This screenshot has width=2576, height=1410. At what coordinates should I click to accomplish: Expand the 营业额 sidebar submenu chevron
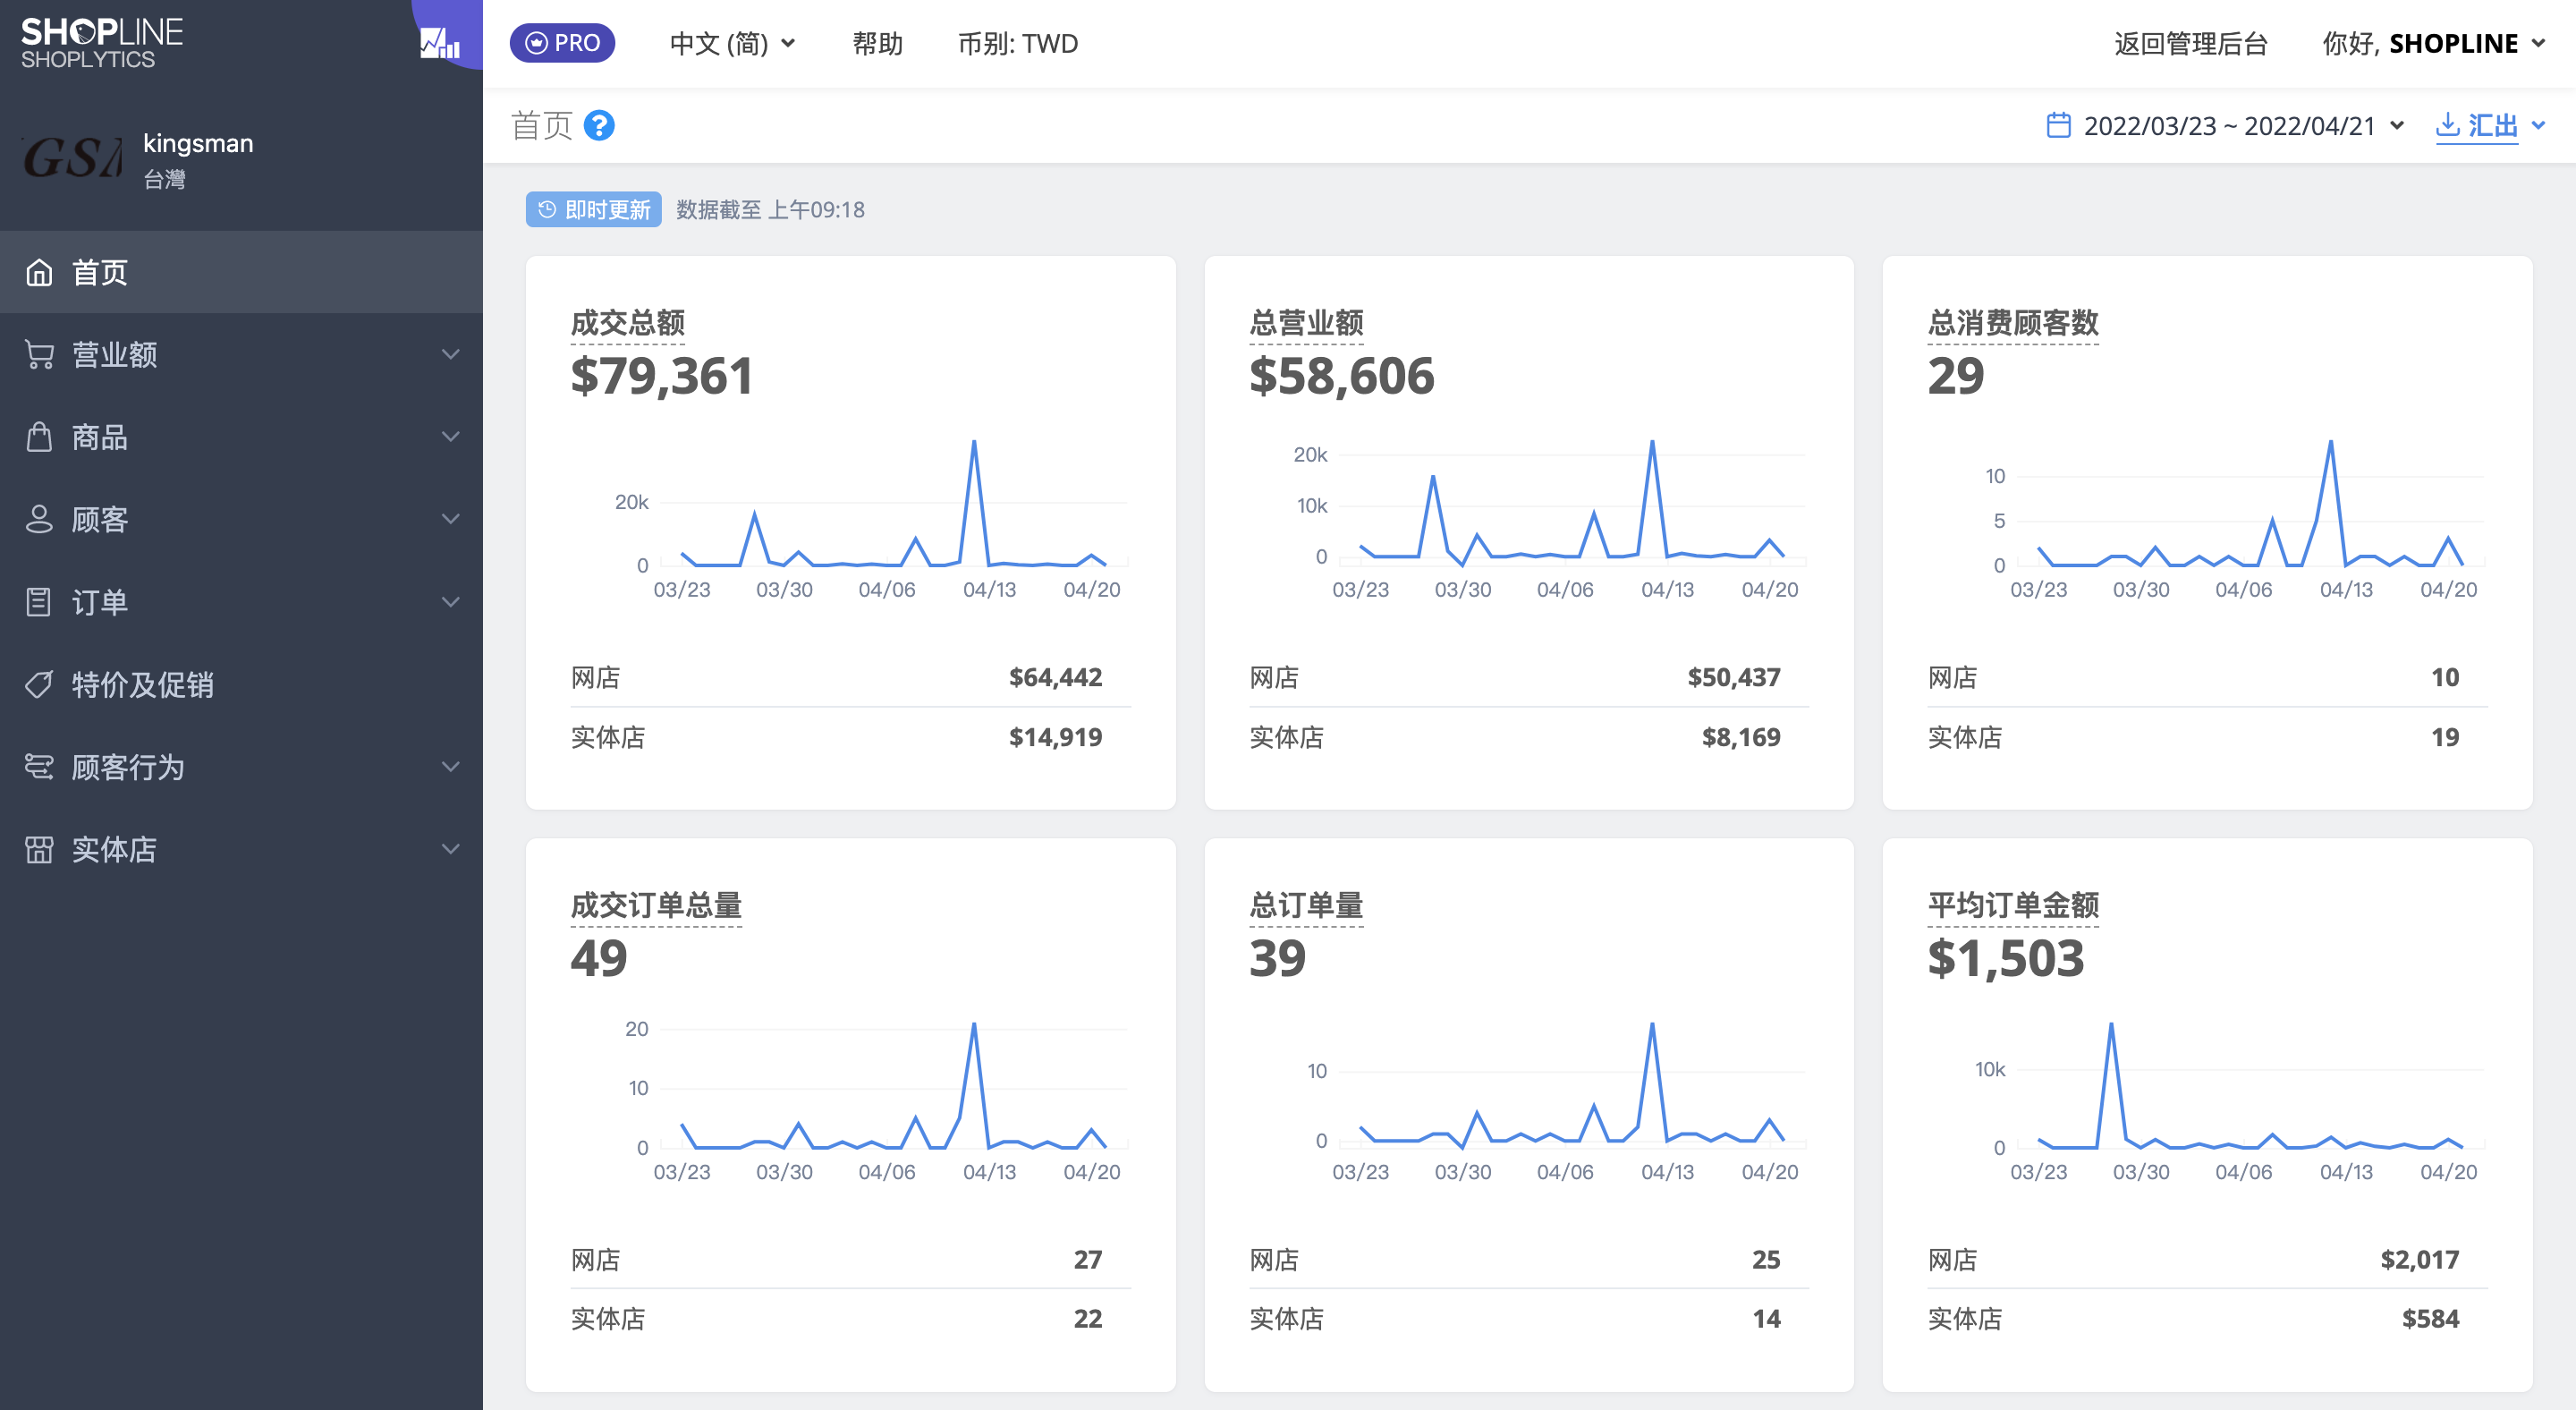[451, 354]
